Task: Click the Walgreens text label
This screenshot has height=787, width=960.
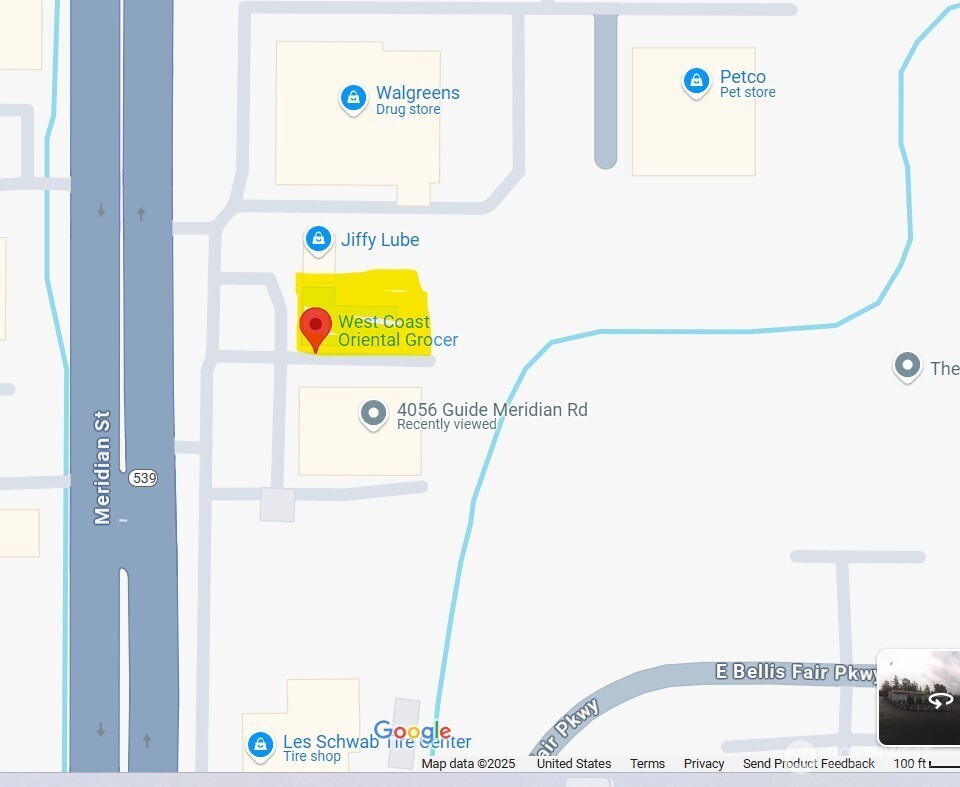Action: click(x=418, y=92)
